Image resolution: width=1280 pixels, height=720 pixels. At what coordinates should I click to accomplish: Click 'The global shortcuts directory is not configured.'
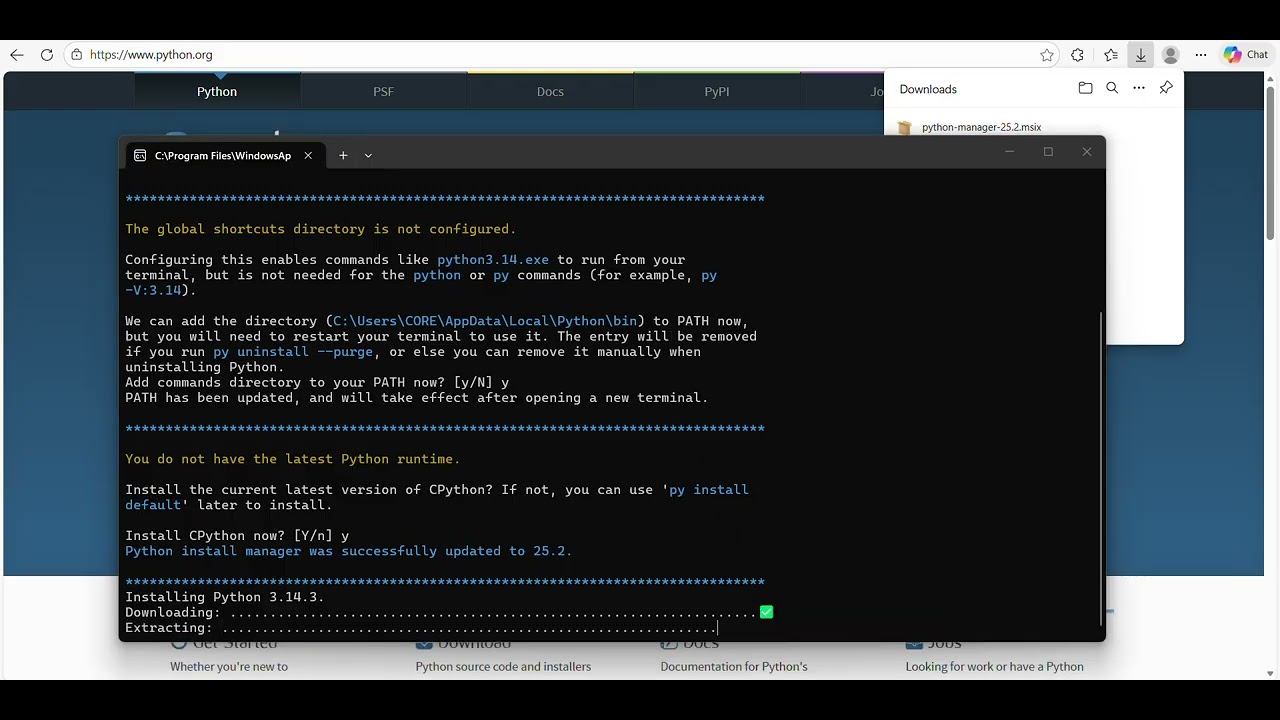321,229
